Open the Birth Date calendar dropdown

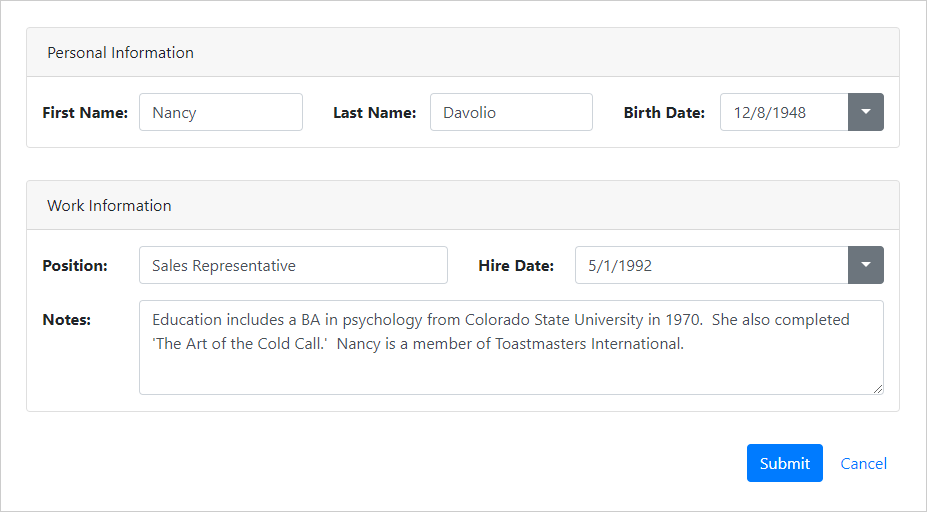(x=865, y=112)
